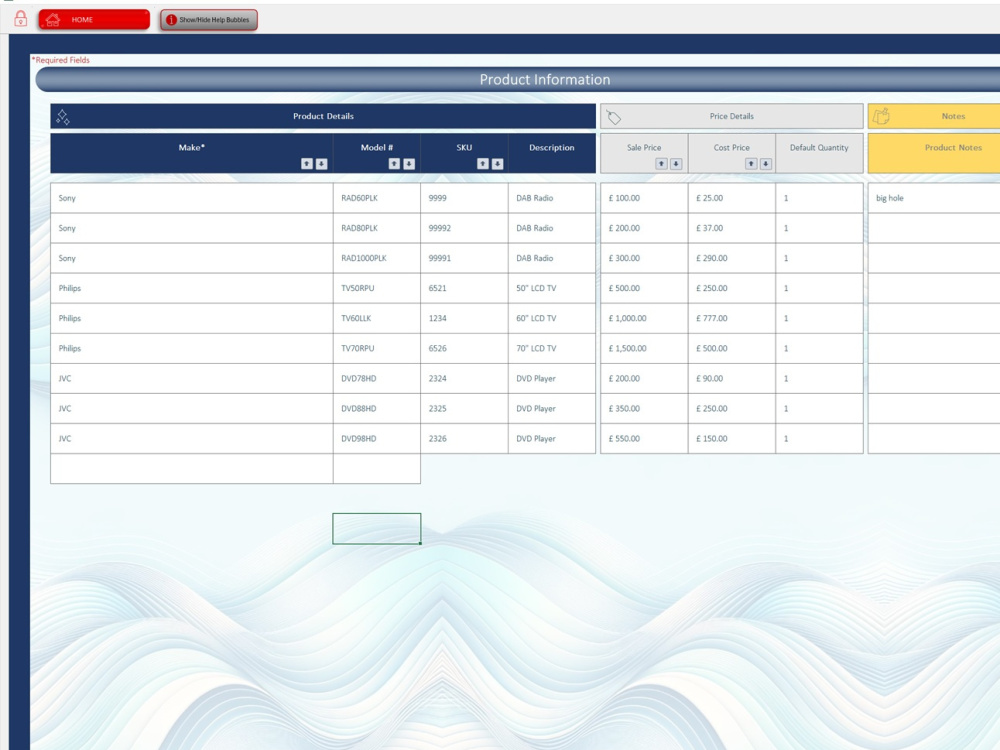
Task: Click the price tag icon in Price Details
Action: 614,117
